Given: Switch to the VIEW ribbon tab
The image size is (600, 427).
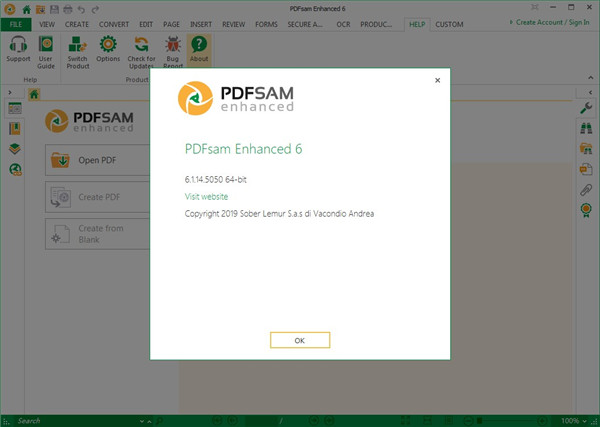Looking at the screenshot, I should (47, 24).
